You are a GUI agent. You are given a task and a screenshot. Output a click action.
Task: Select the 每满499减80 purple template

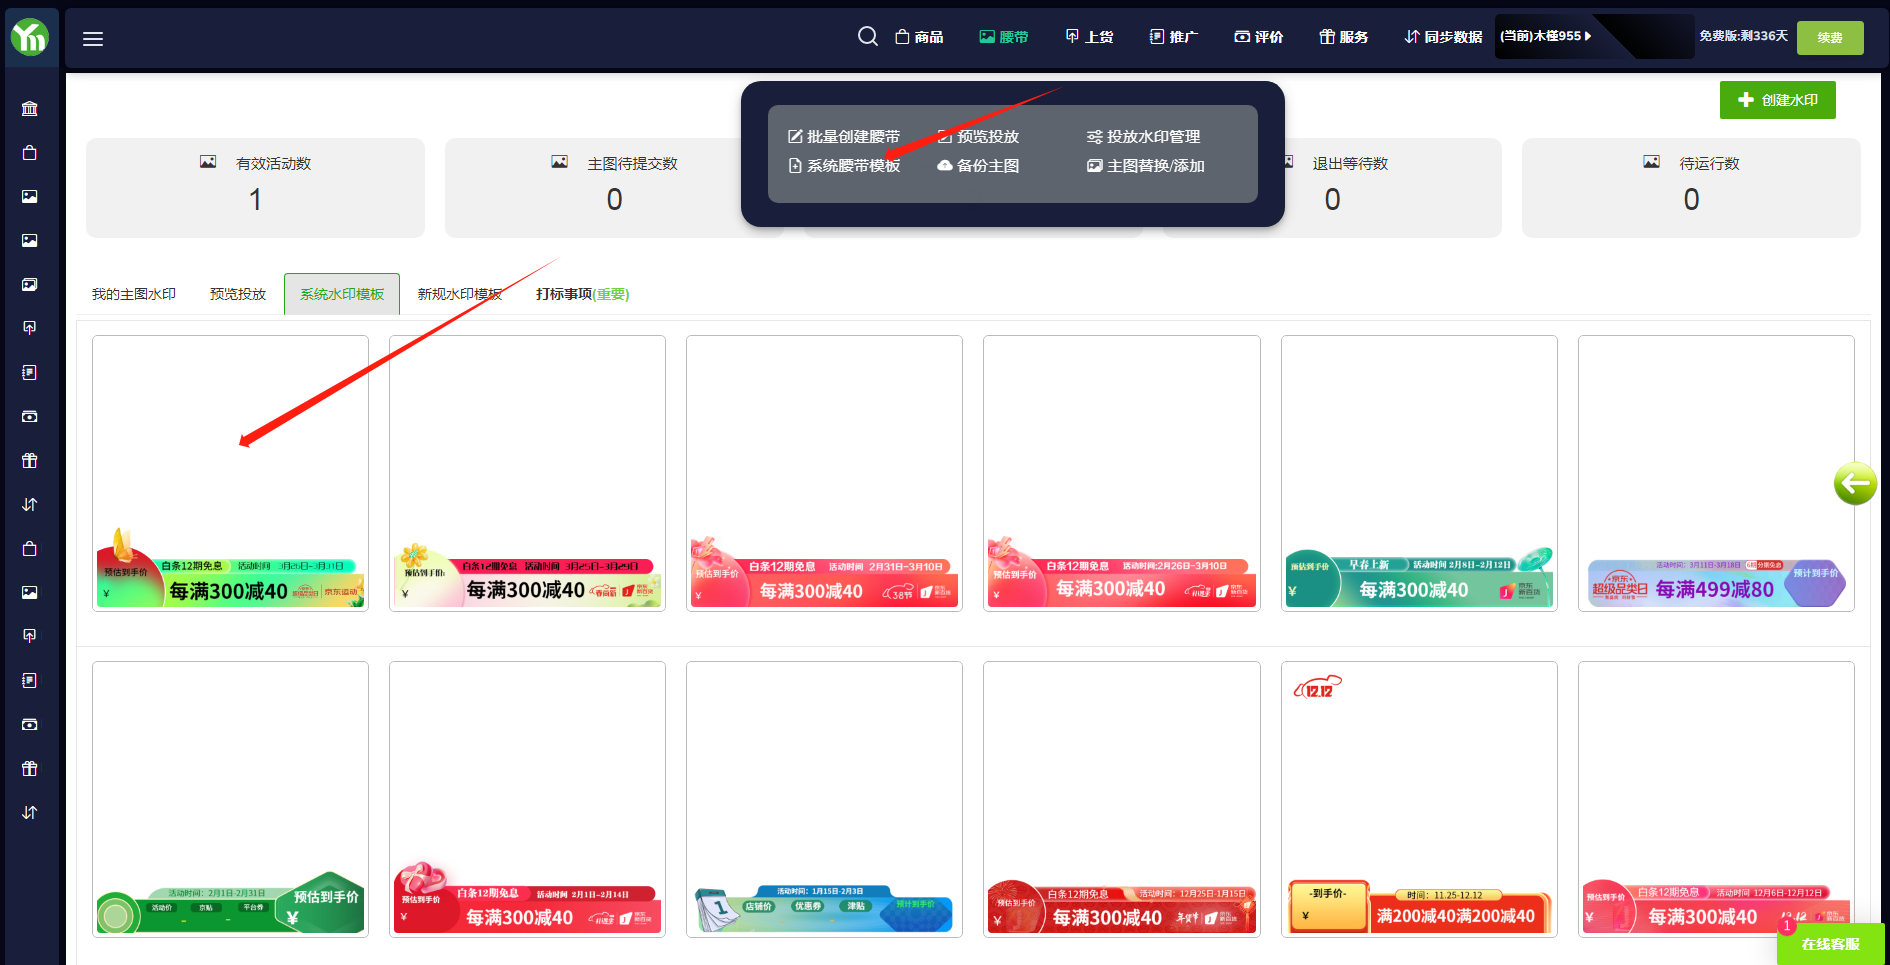[1715, 474]
